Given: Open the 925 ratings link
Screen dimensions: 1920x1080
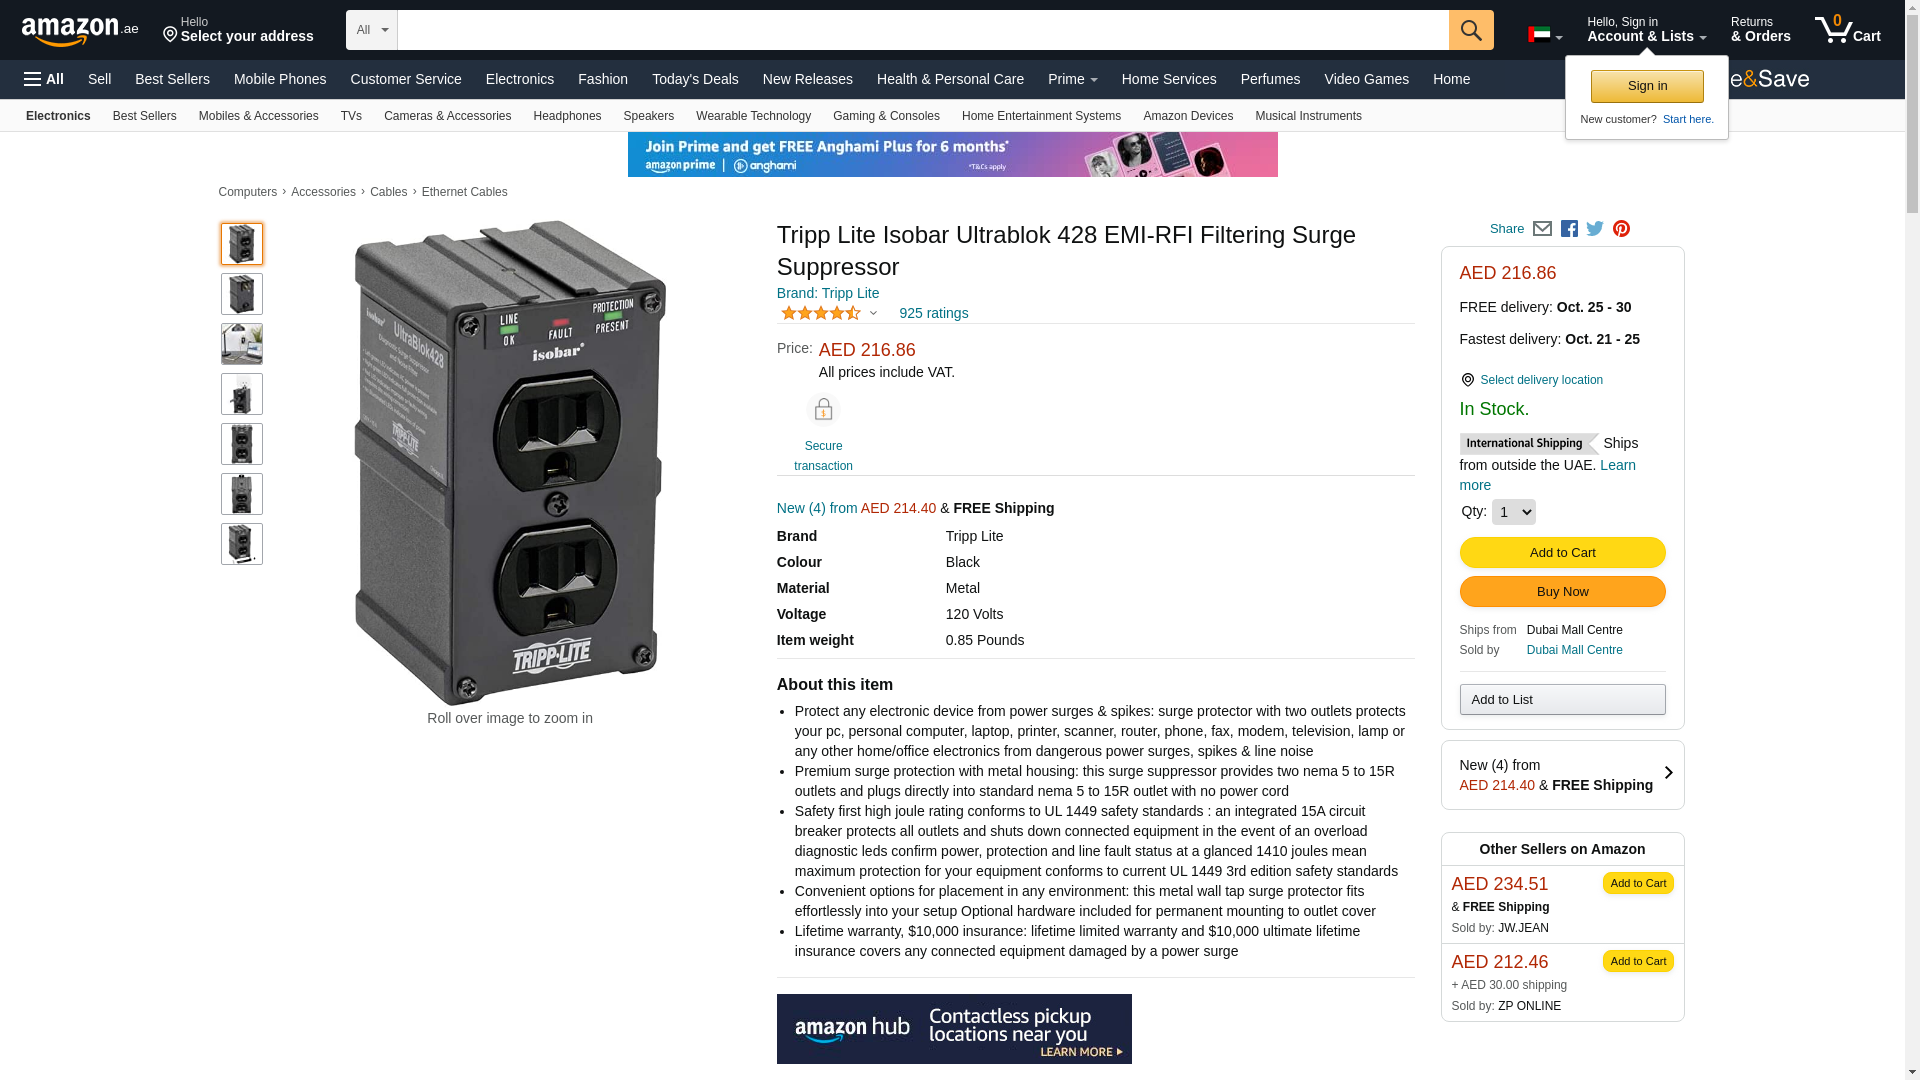Looking at the screenshot, I should [x=933, y=313].
